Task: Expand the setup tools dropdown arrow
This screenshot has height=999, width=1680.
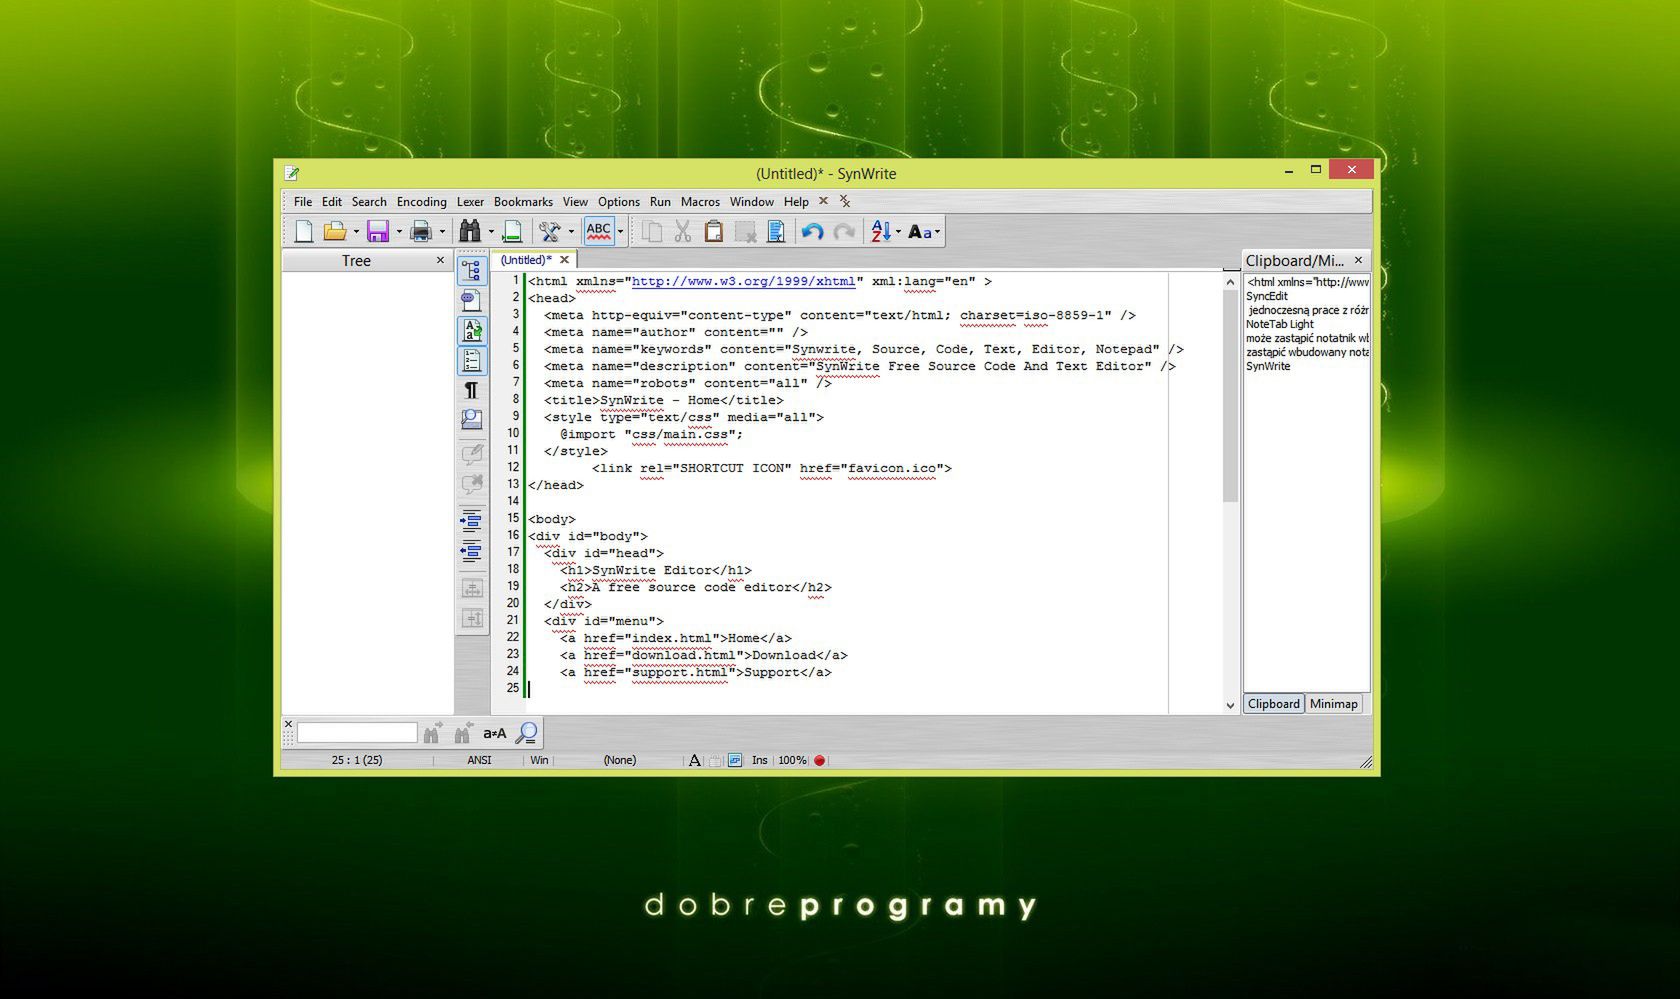Action: coord(570,232)
